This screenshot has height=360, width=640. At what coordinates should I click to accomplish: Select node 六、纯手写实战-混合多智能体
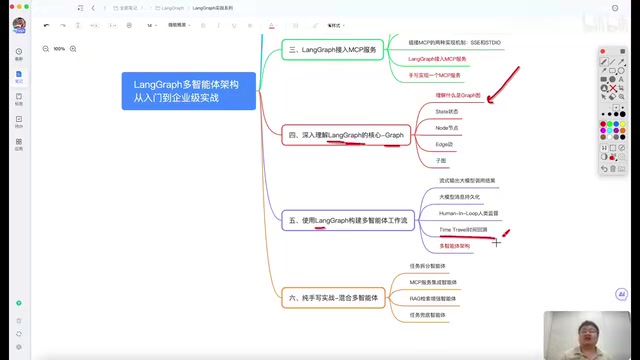(333, 298)
